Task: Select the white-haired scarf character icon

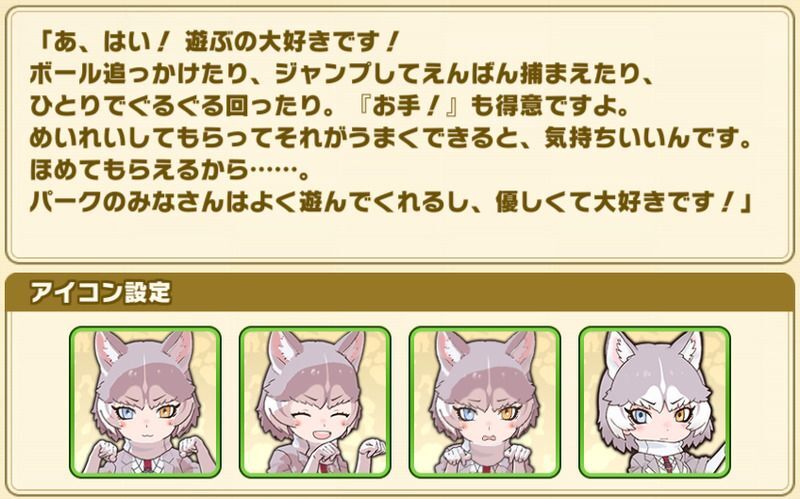Action: 655,402
